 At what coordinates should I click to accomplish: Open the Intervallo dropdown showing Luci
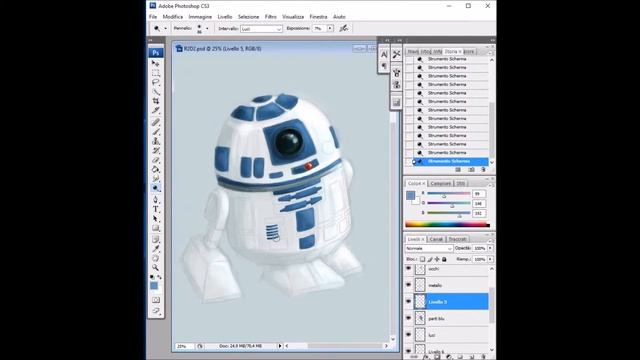pos(261,29)
